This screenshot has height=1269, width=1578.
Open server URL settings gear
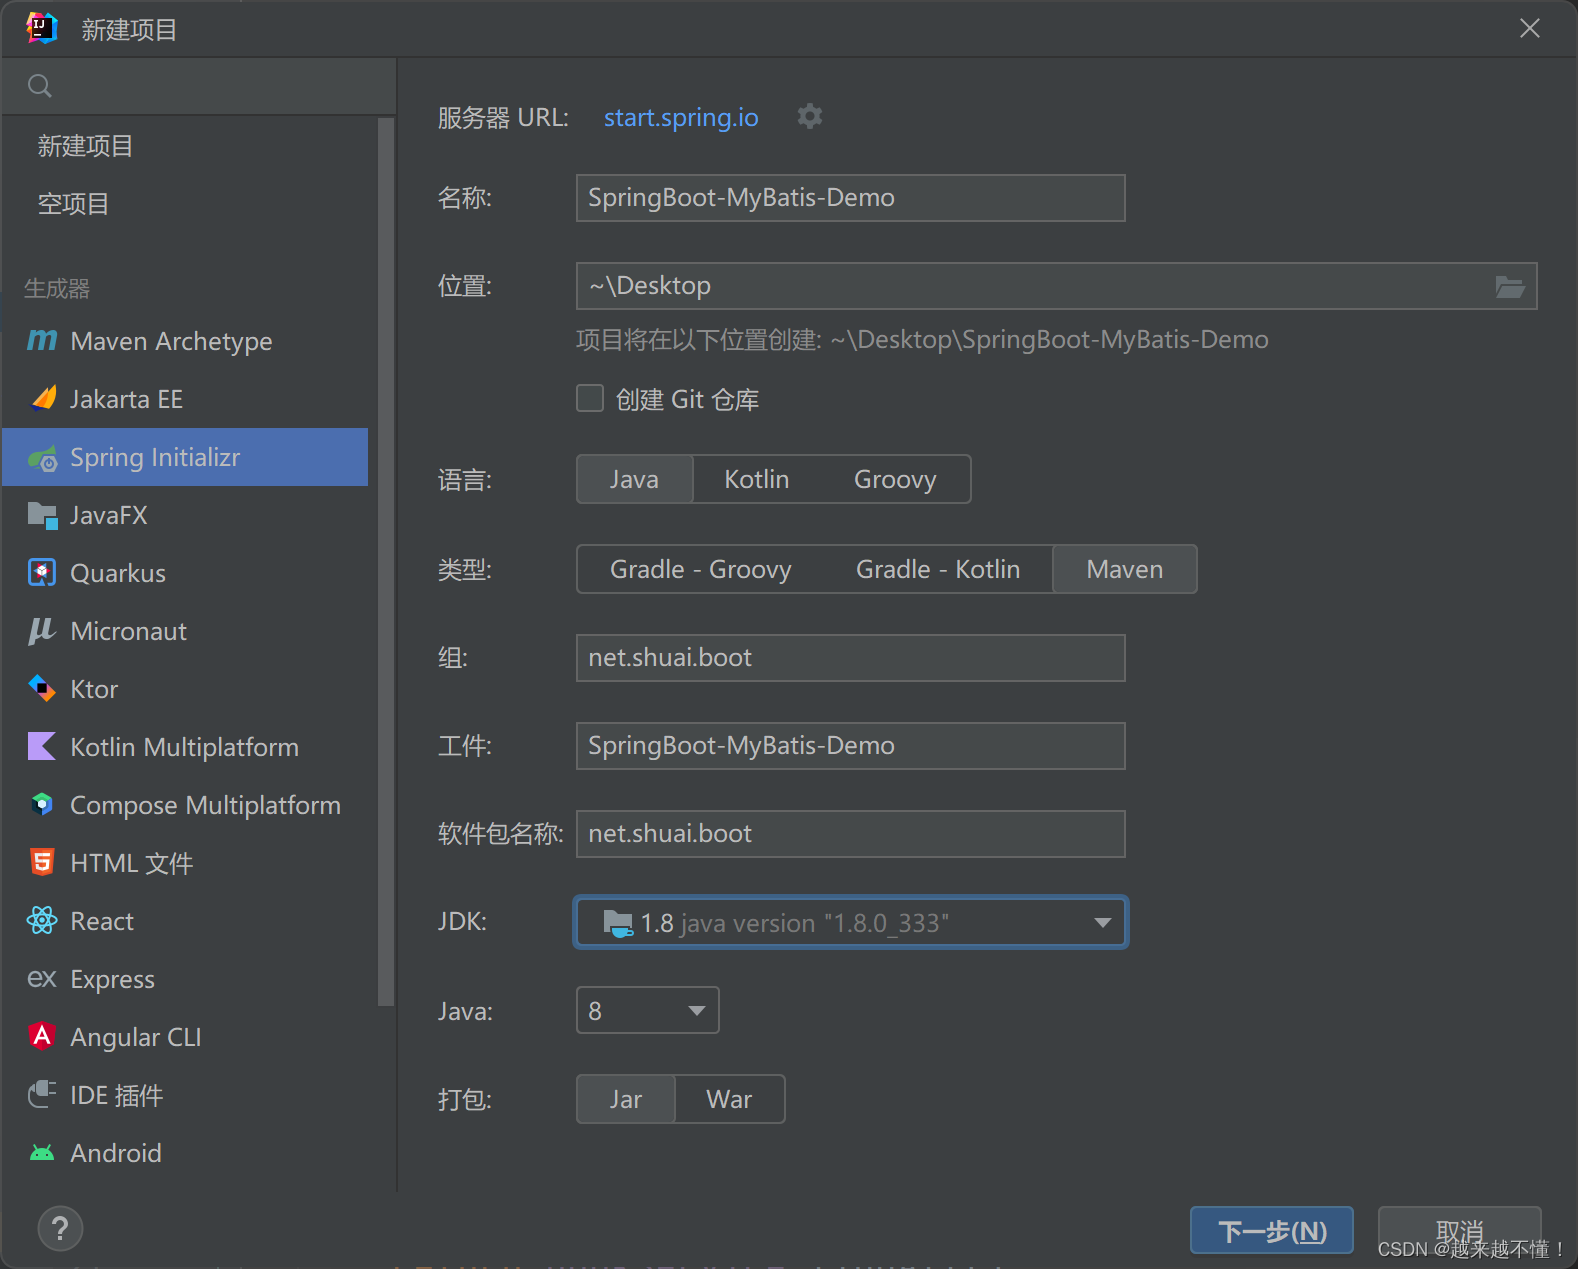pos(810,117)
